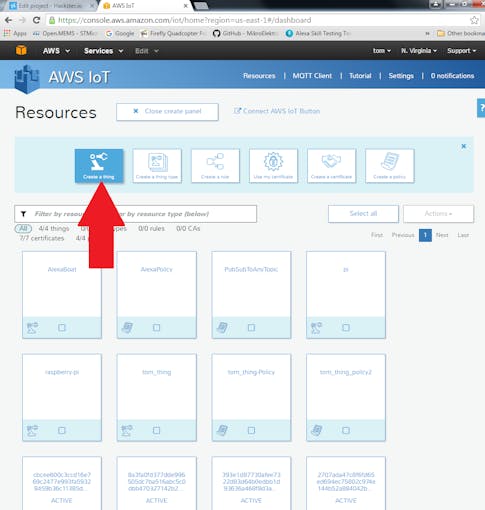Open the Edit dropdown in the top bar
This screenshot has height=510, width=485.
pos(147,51)
